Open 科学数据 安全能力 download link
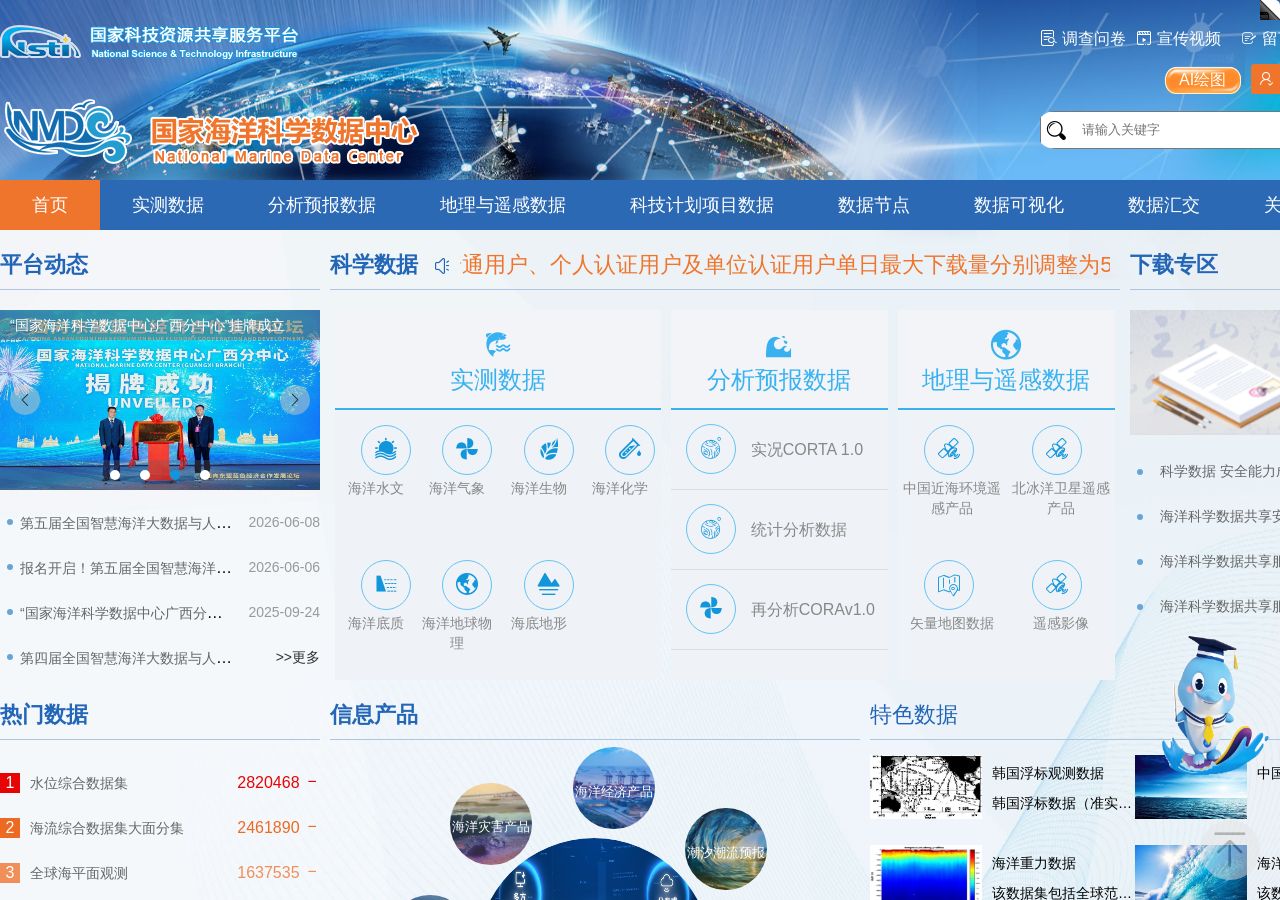 click(1220, 471)
